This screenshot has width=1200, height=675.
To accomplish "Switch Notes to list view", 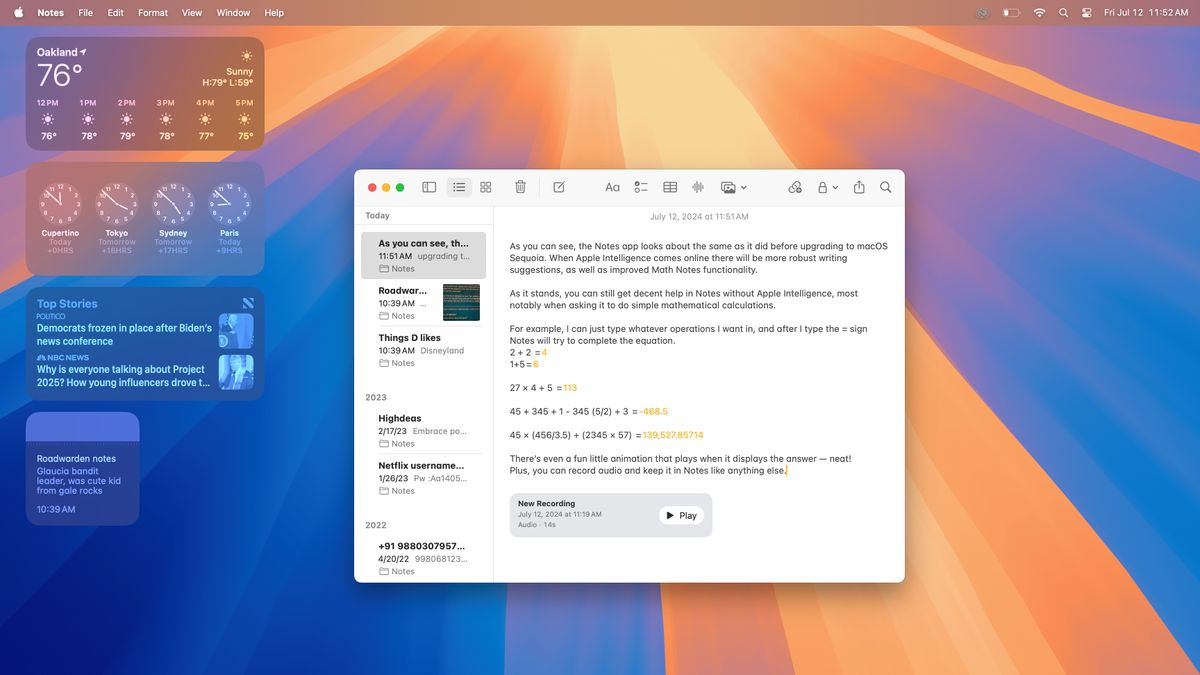I will [459, 187].
